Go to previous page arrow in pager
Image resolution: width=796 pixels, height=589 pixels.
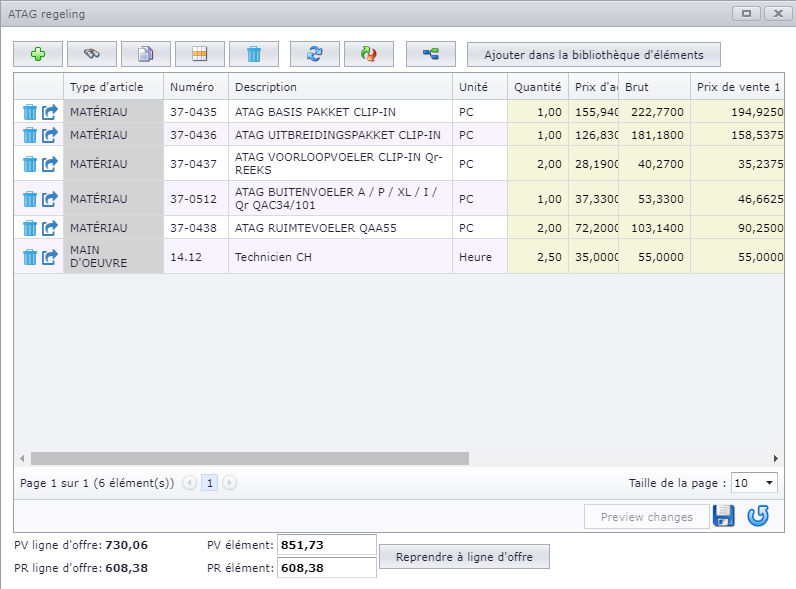tap(189, 483)
